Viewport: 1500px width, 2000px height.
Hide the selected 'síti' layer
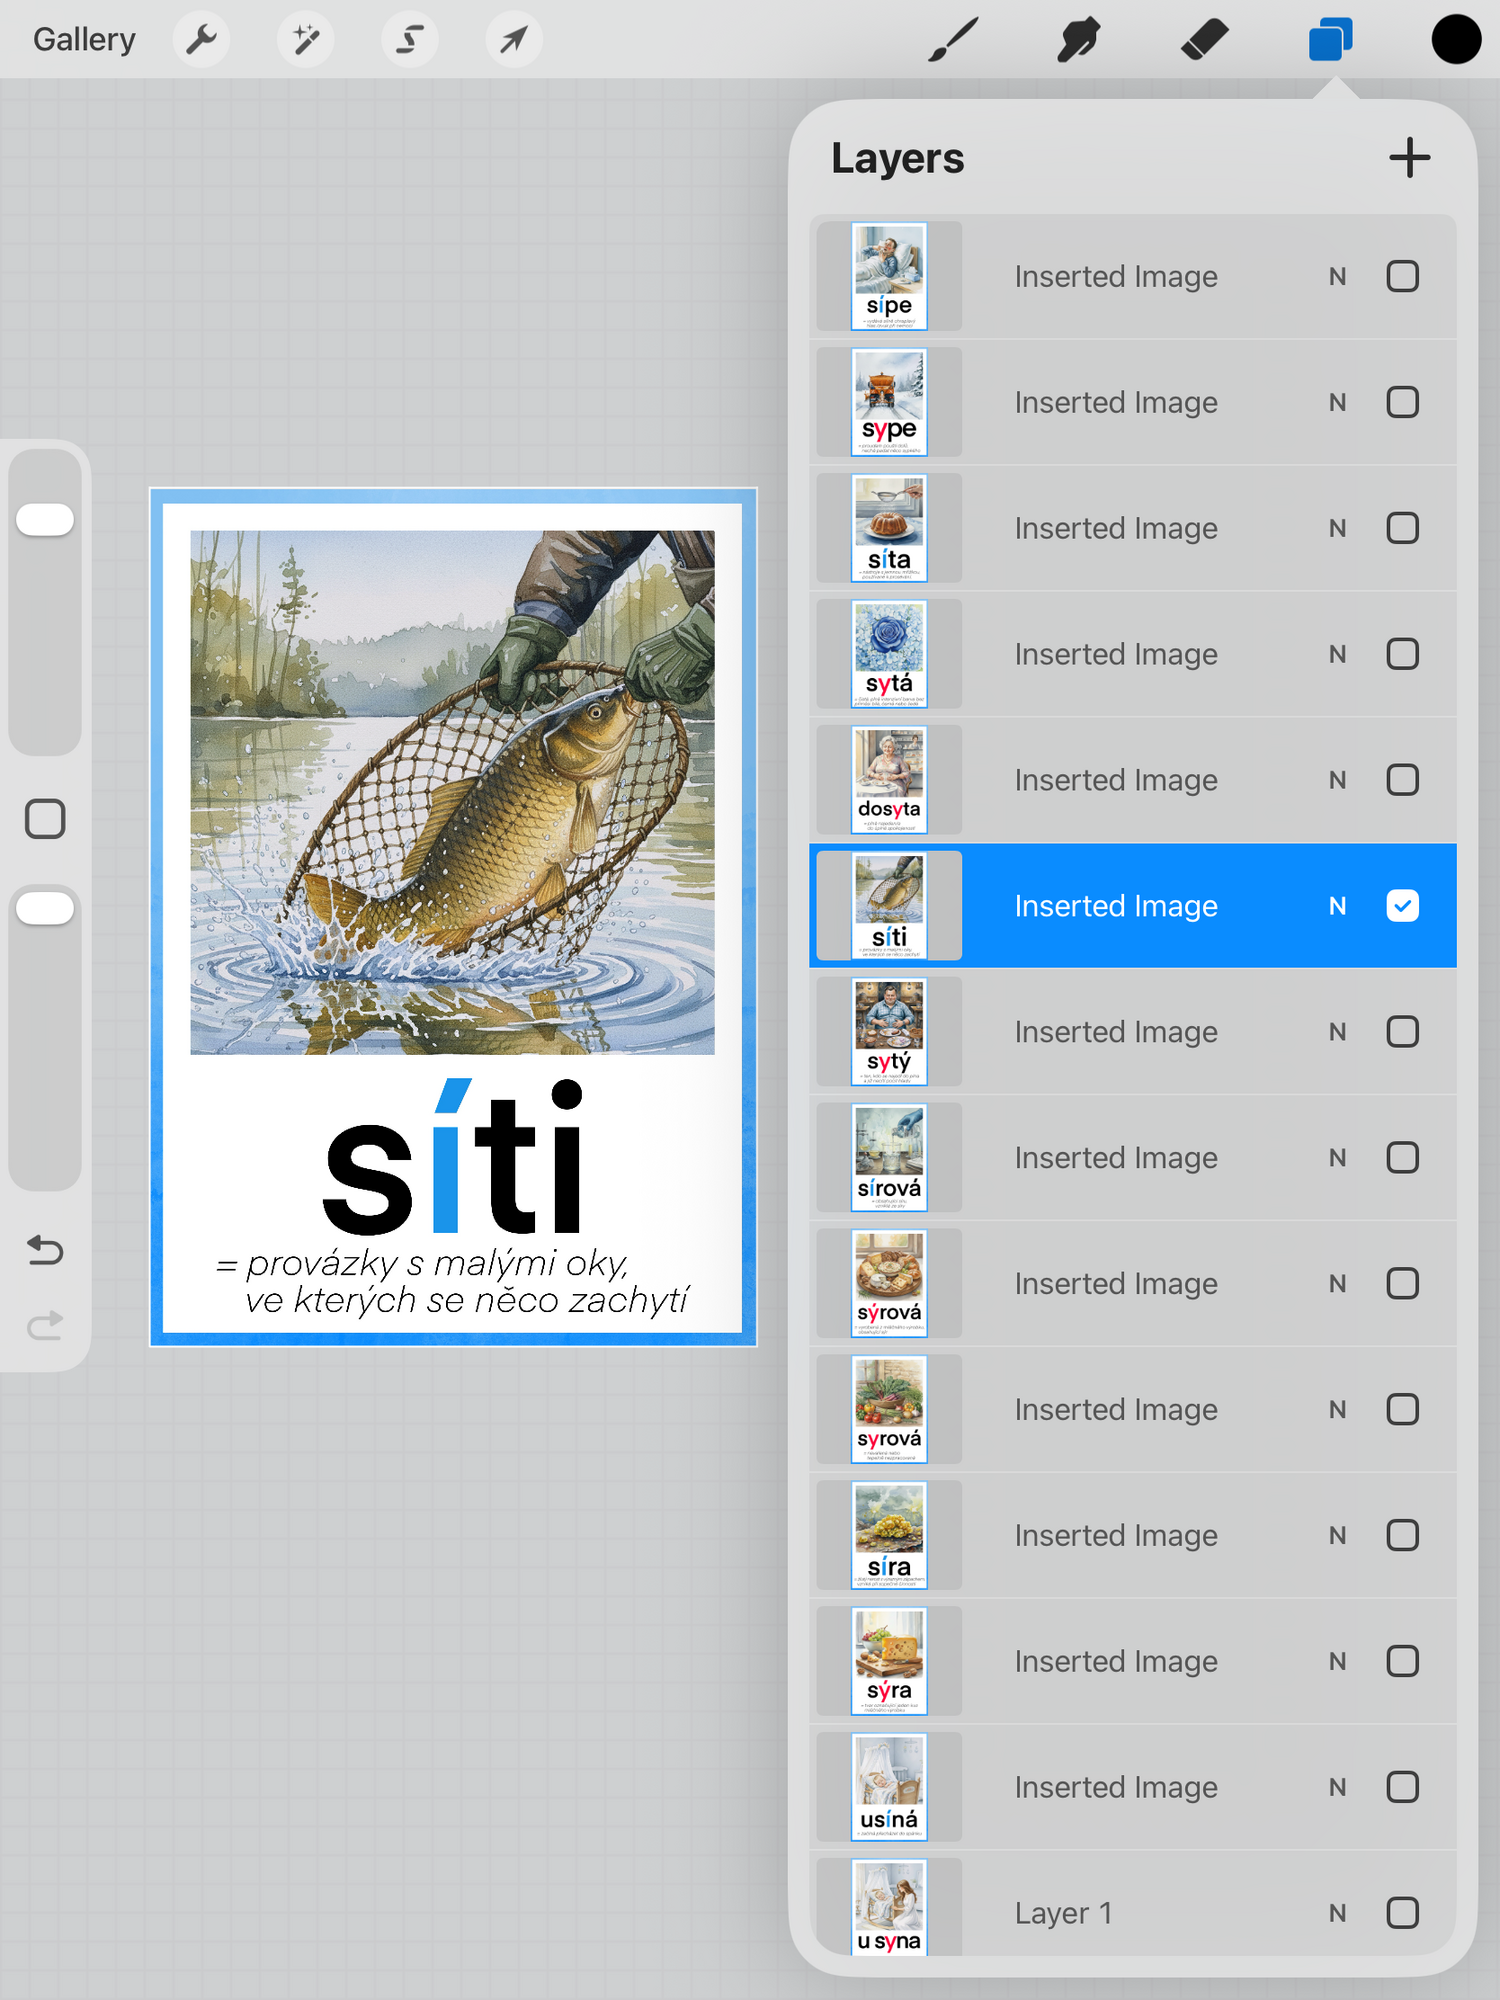tap(1402, 906)
